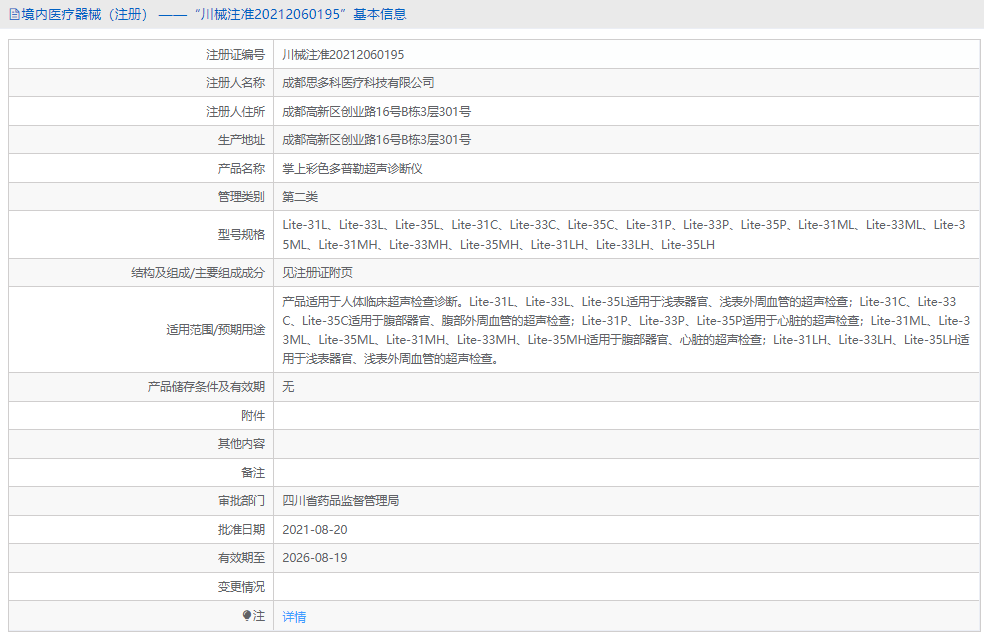984x638 pixels.
Task: Click the header title 境内医疗器械（注册）
Action: [85, 15]
